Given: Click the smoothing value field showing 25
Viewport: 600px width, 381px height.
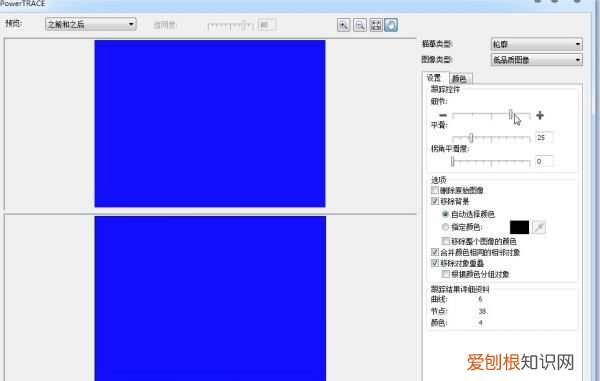Looking at the screenshot, I should click(544, 137).
